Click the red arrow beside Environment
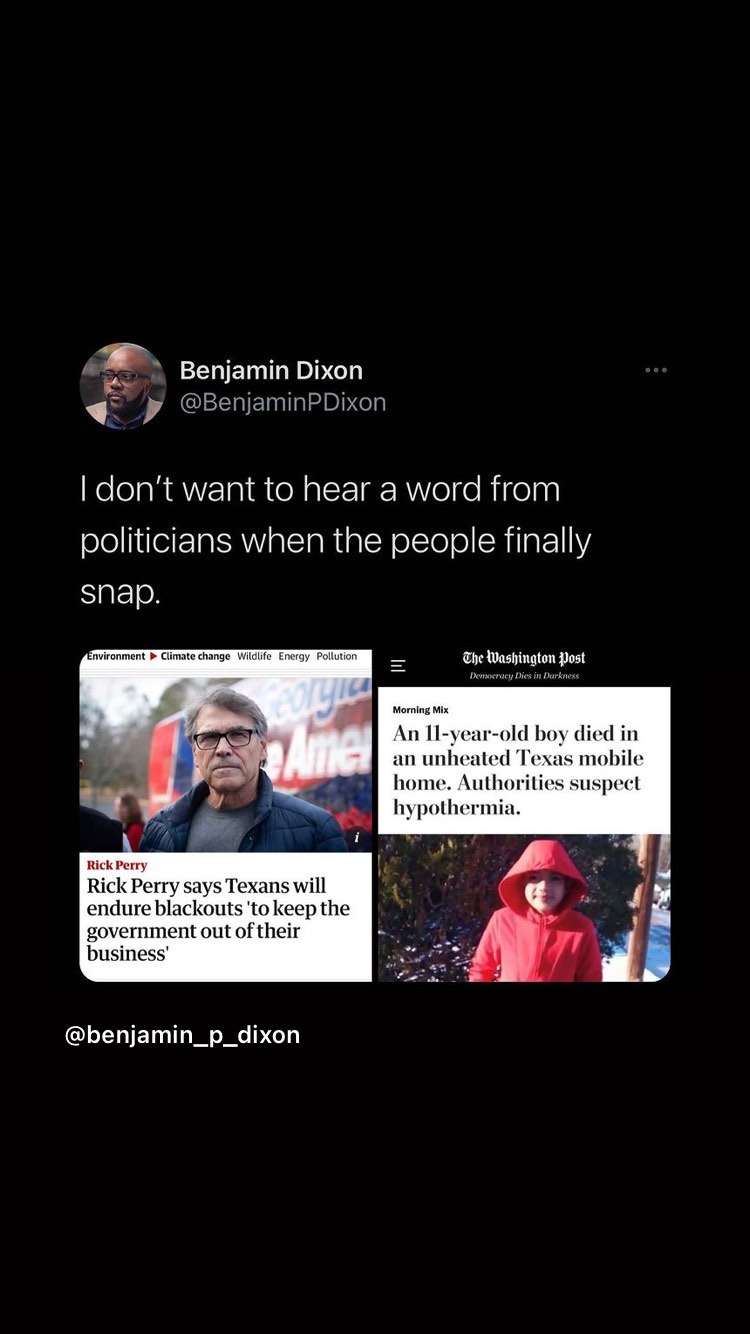The image size is (750, 1334). (153, 657)
